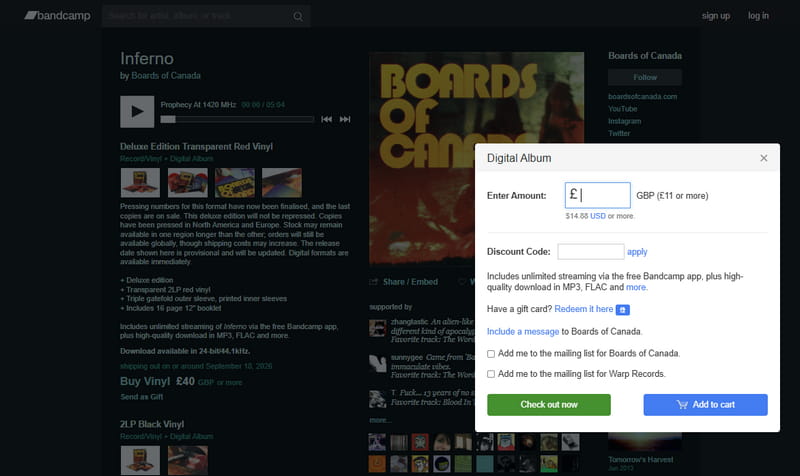Enable mailing list for Warp Records

tap(491, 374)
